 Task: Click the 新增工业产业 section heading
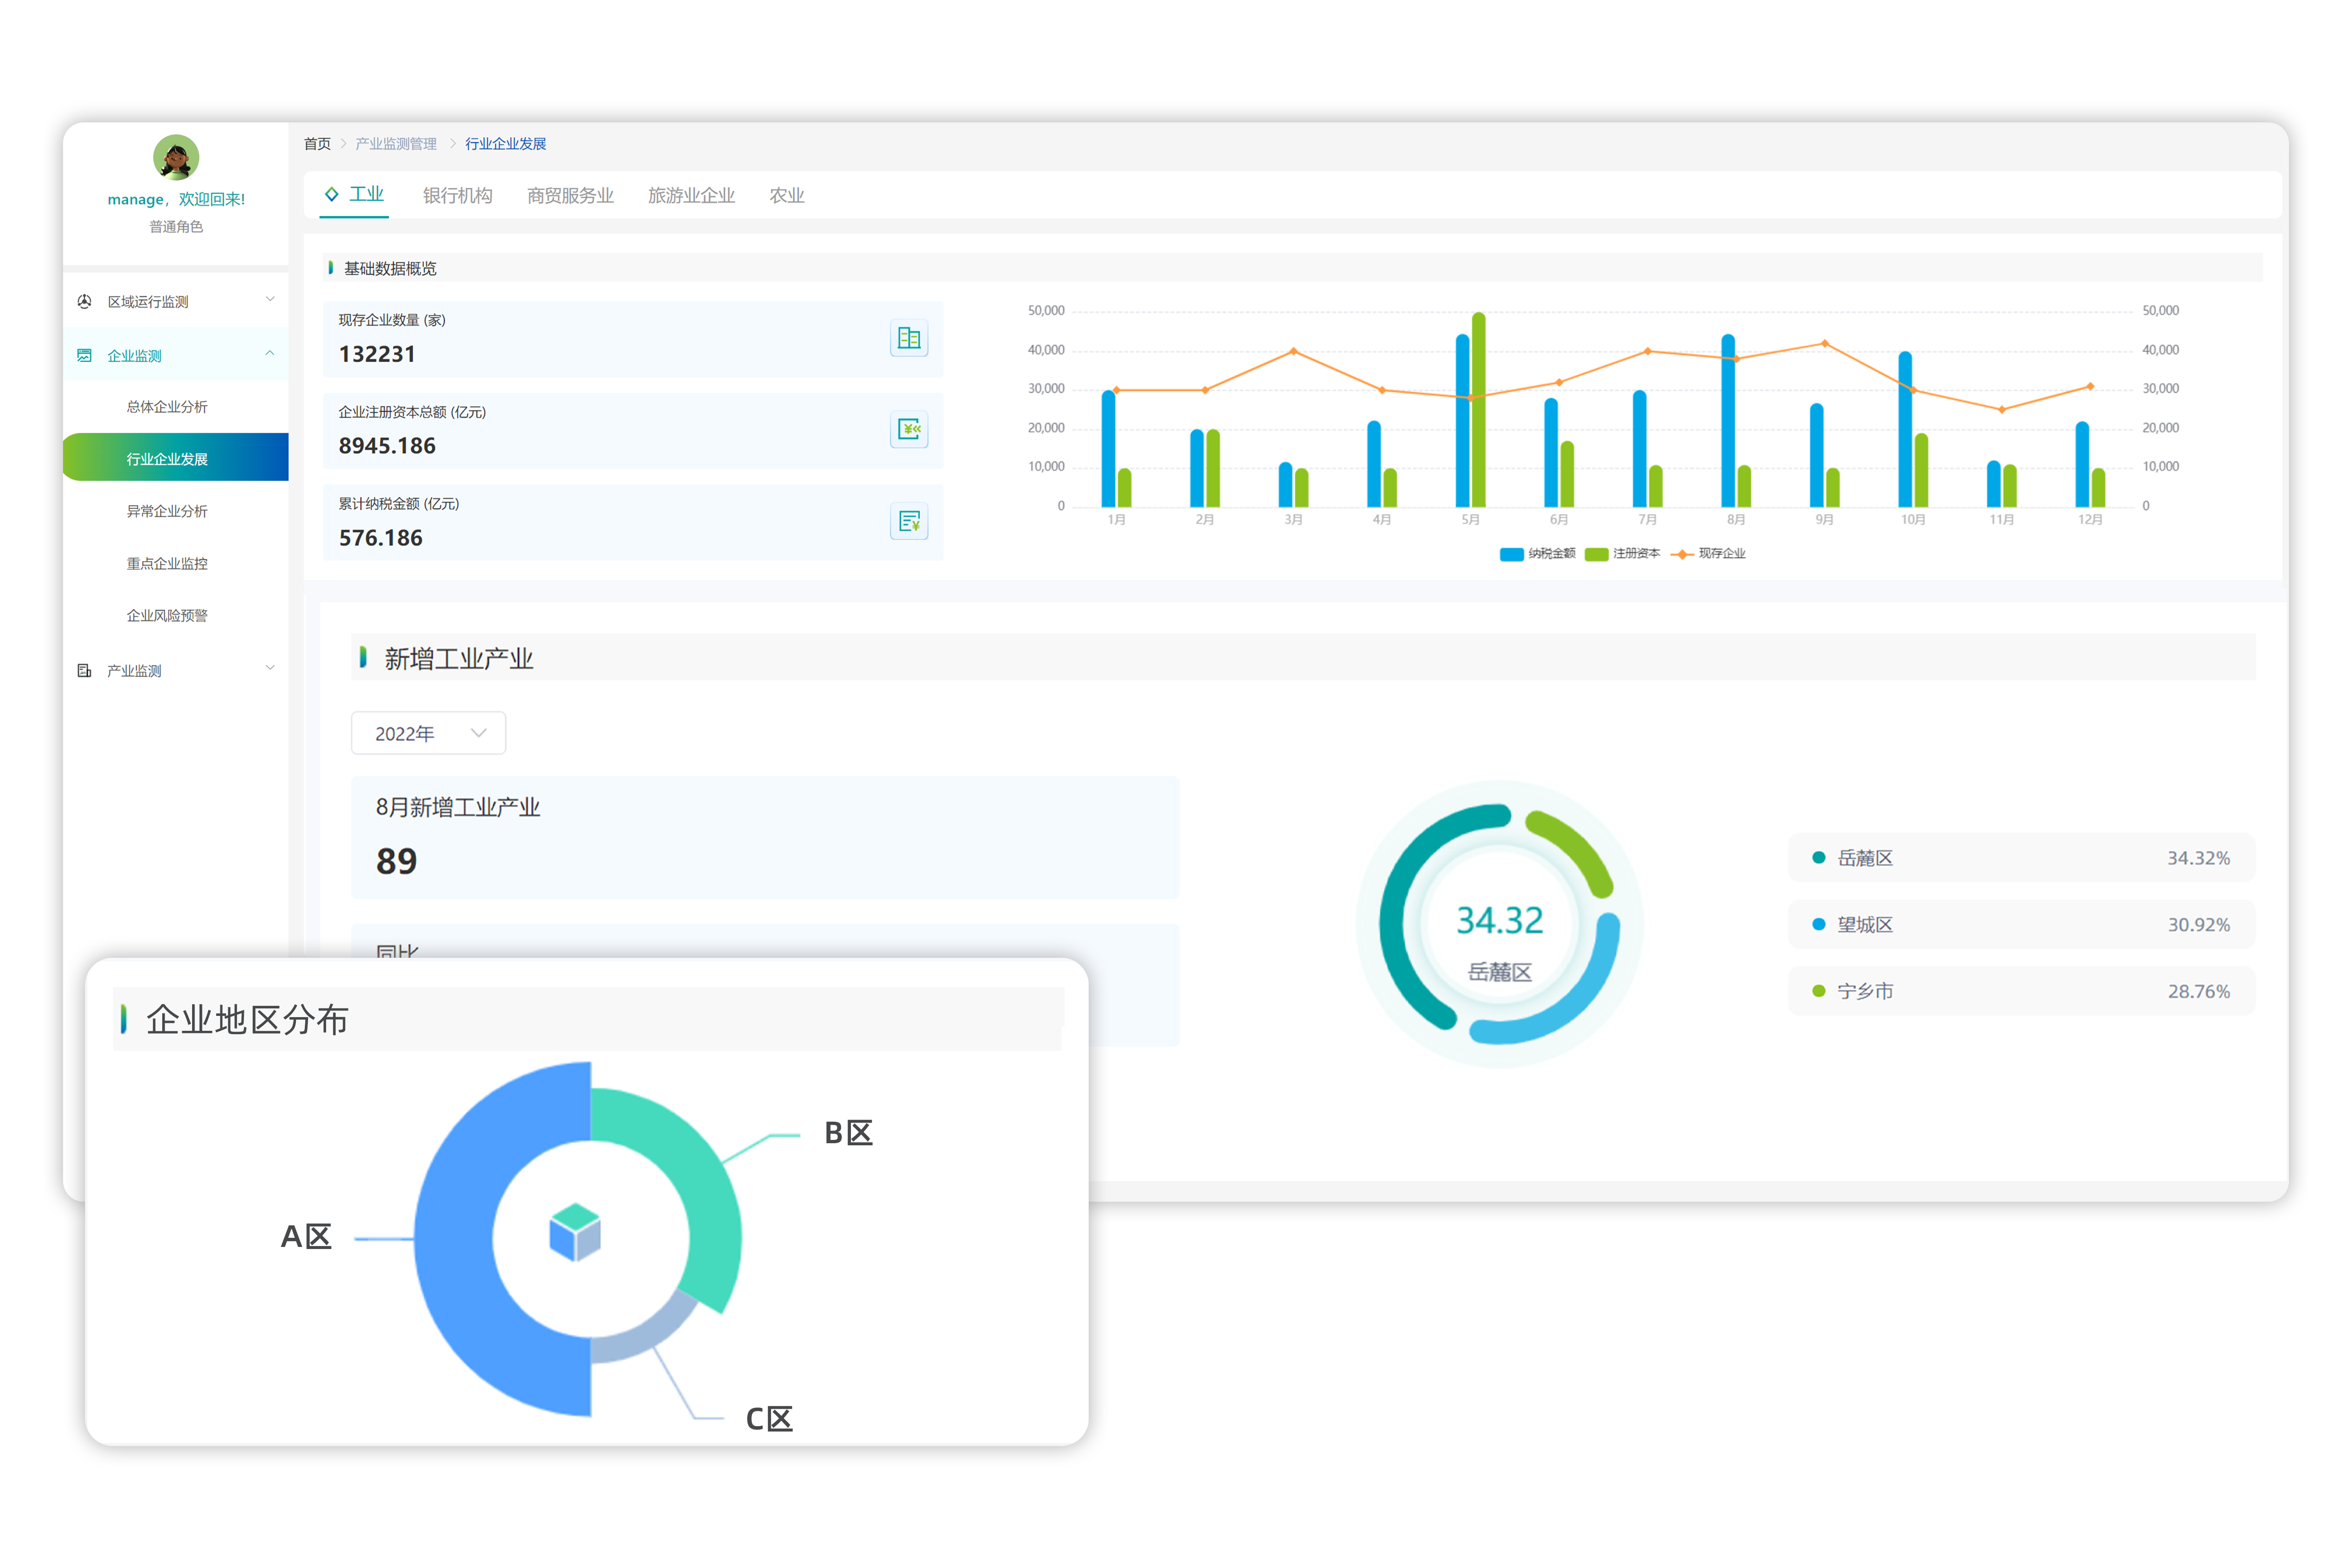point(459,658)
